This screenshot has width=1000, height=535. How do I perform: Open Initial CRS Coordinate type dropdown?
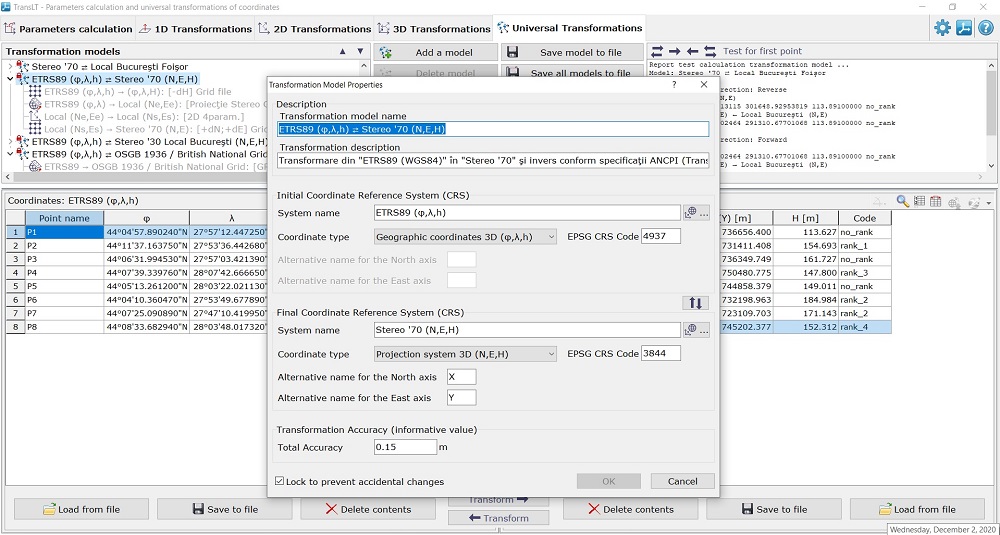[466, 237]
